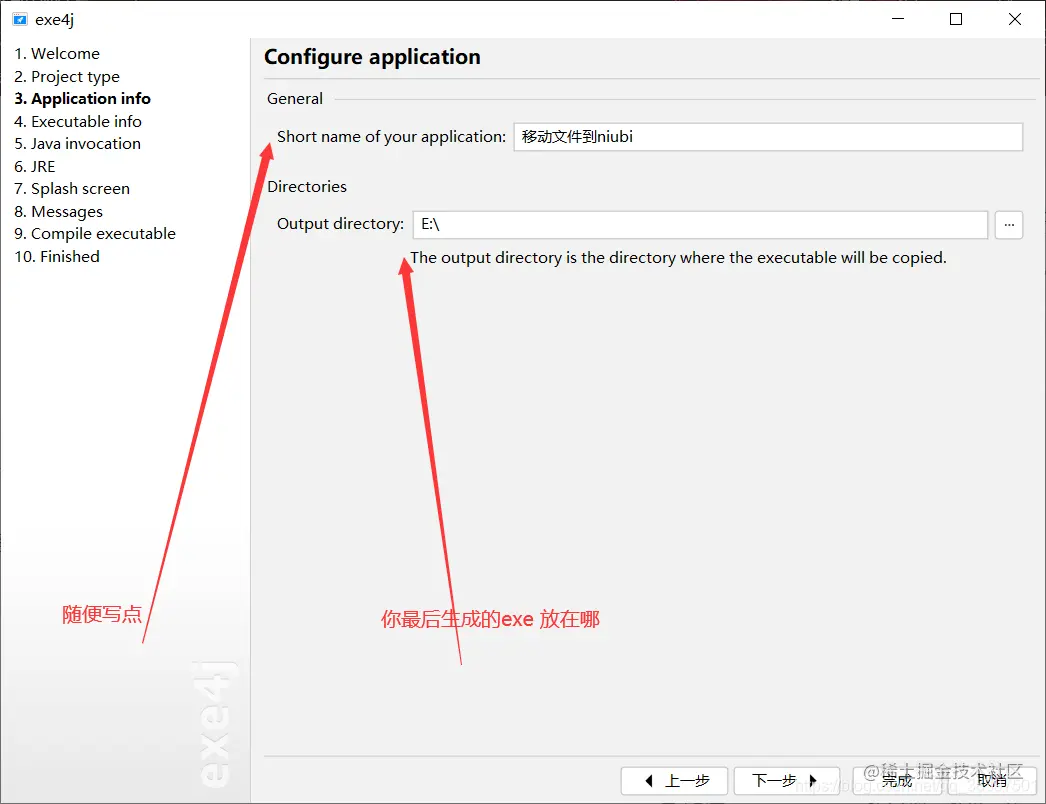This screenshot has width=1046, height=804.
Task: Go to Project type step
Action: click(67, 76)
